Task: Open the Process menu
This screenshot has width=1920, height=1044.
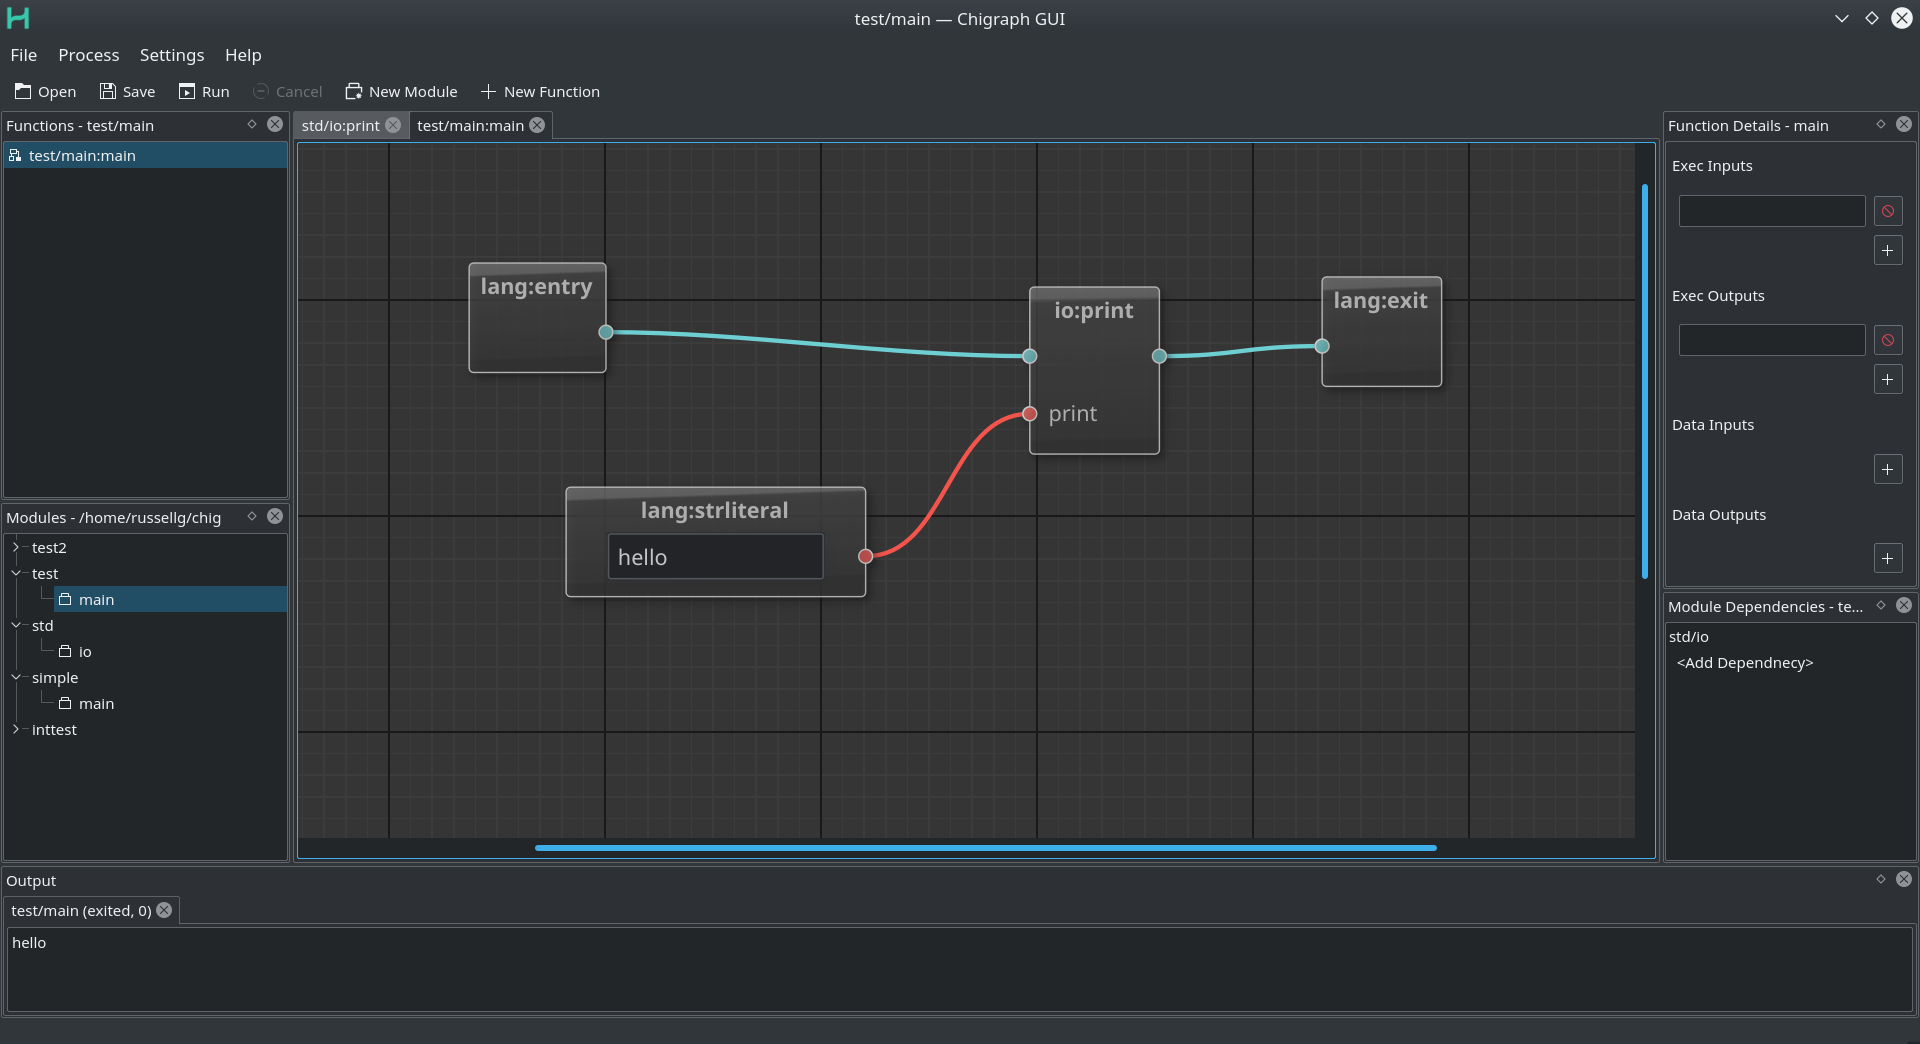Action: (88, 55)
